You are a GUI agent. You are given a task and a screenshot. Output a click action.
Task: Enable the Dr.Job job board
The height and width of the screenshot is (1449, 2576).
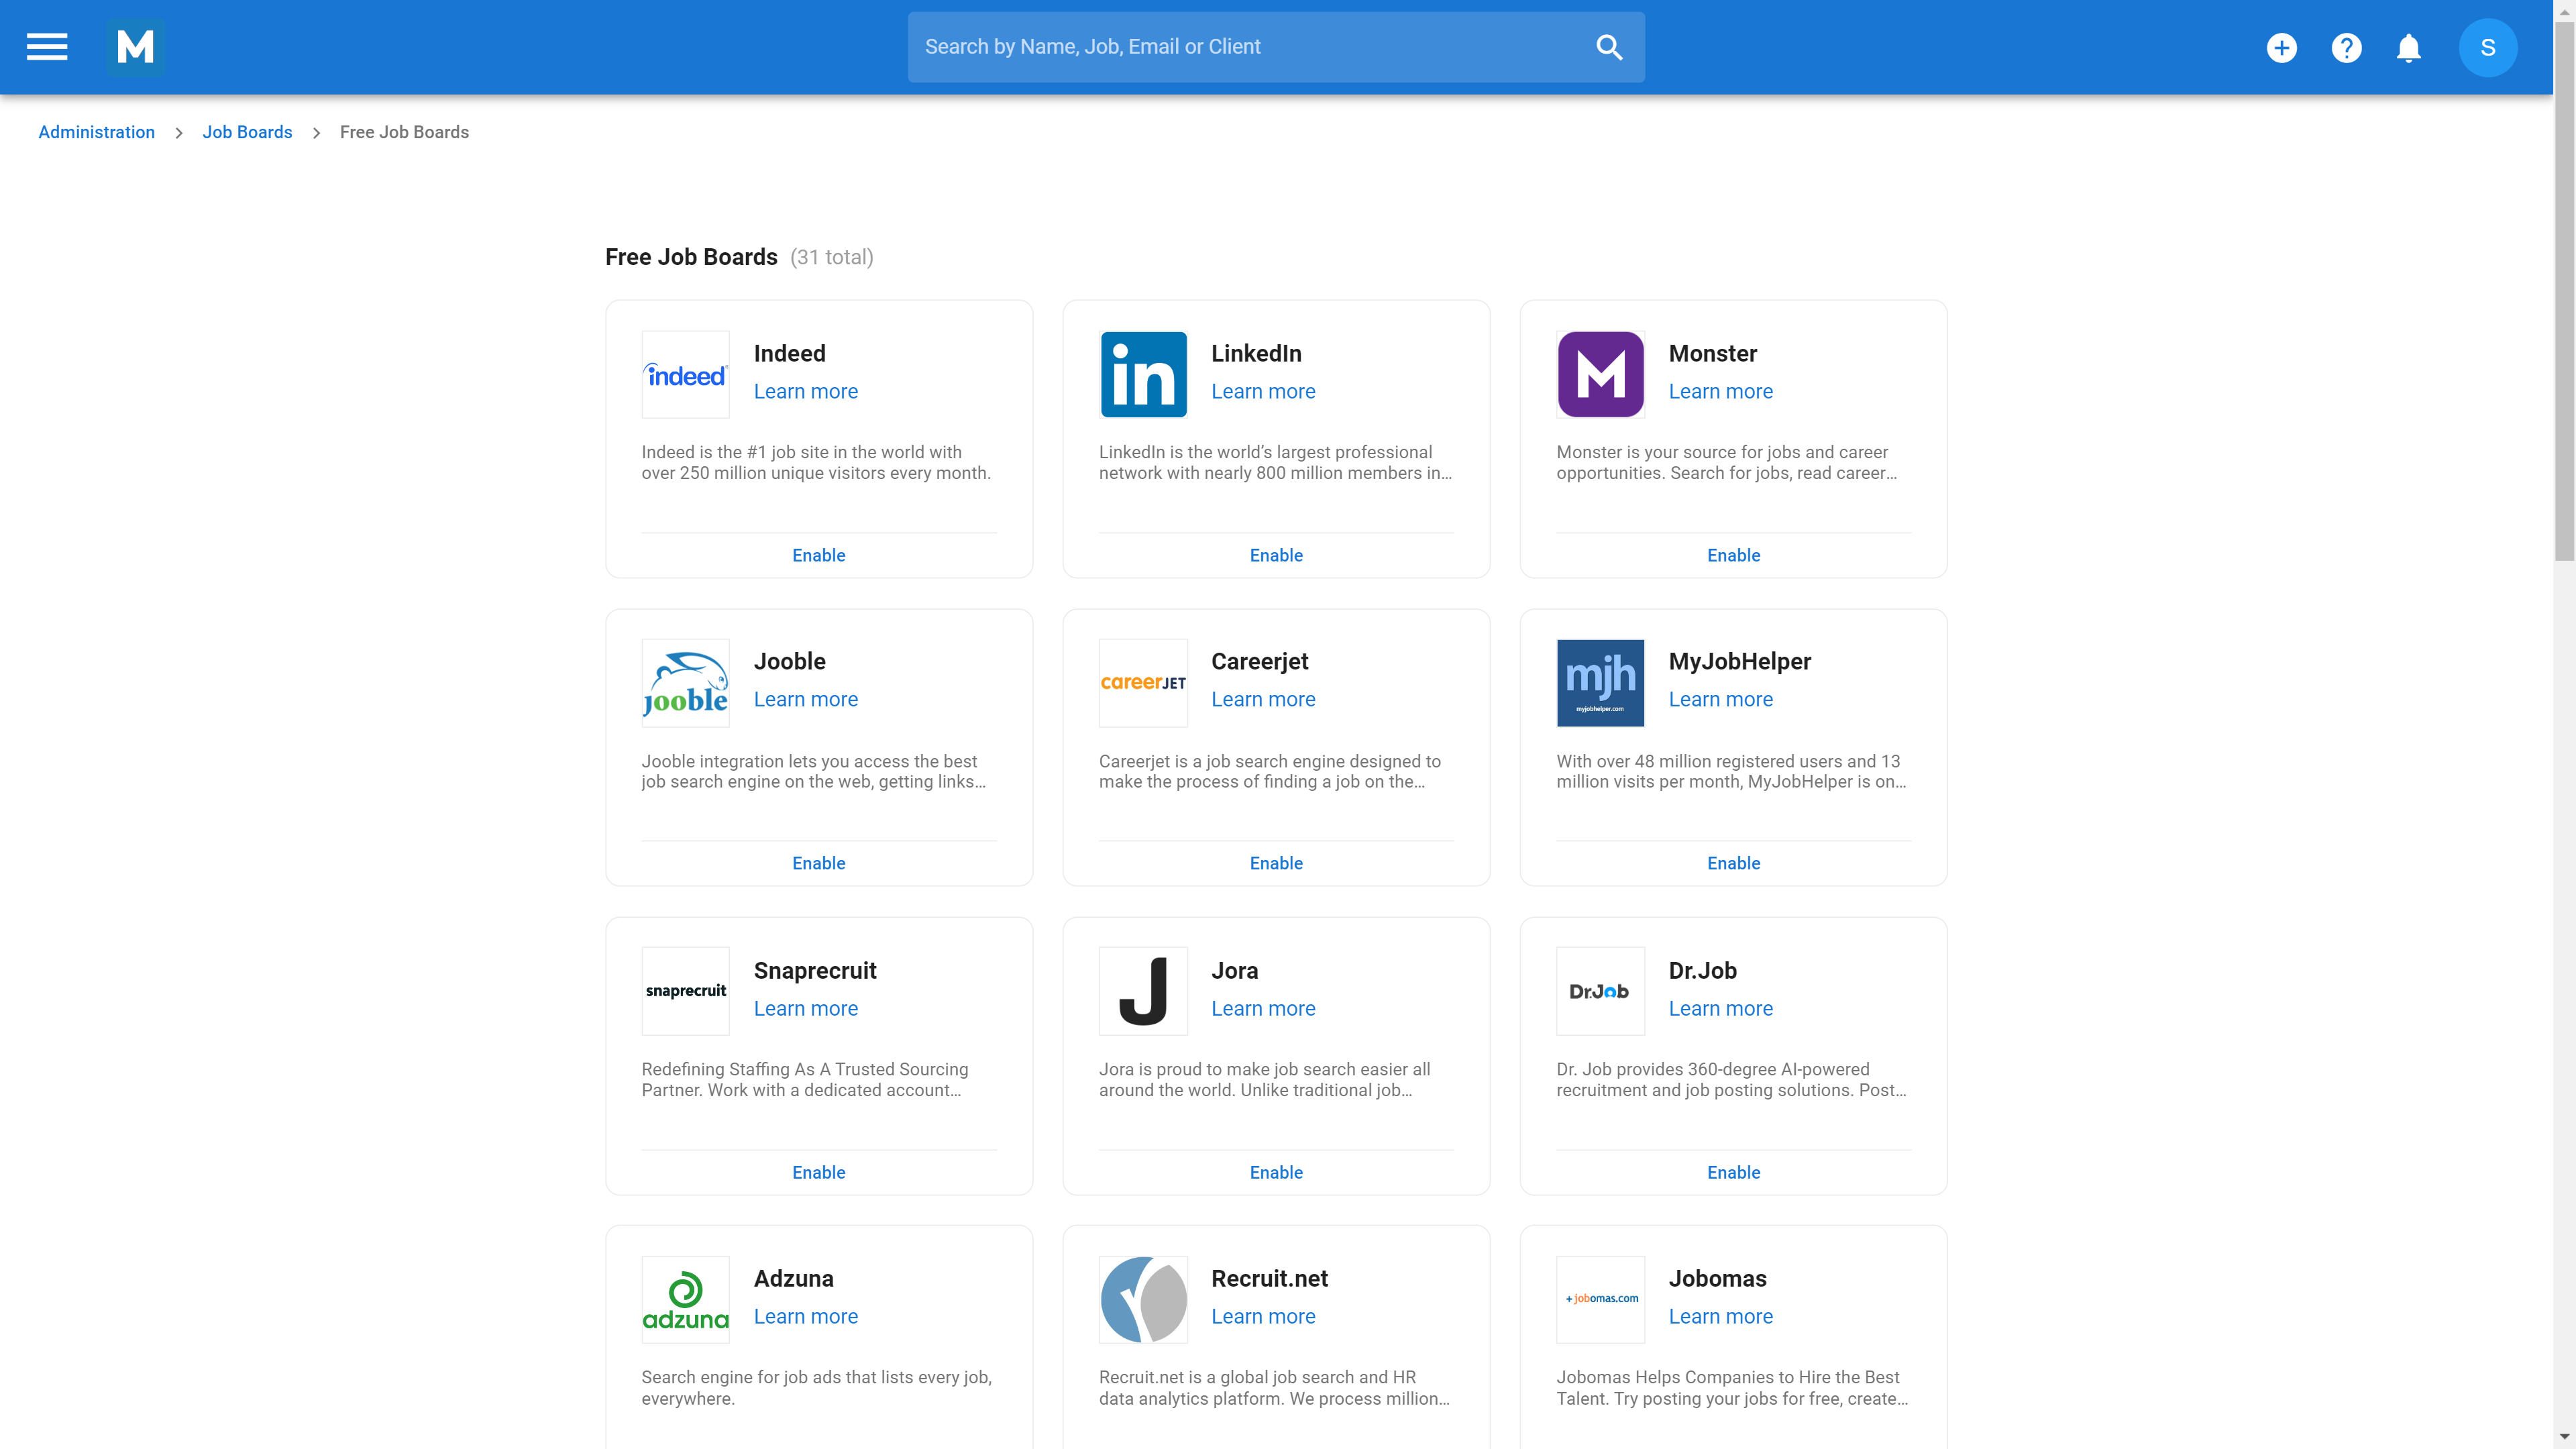1733,1172
